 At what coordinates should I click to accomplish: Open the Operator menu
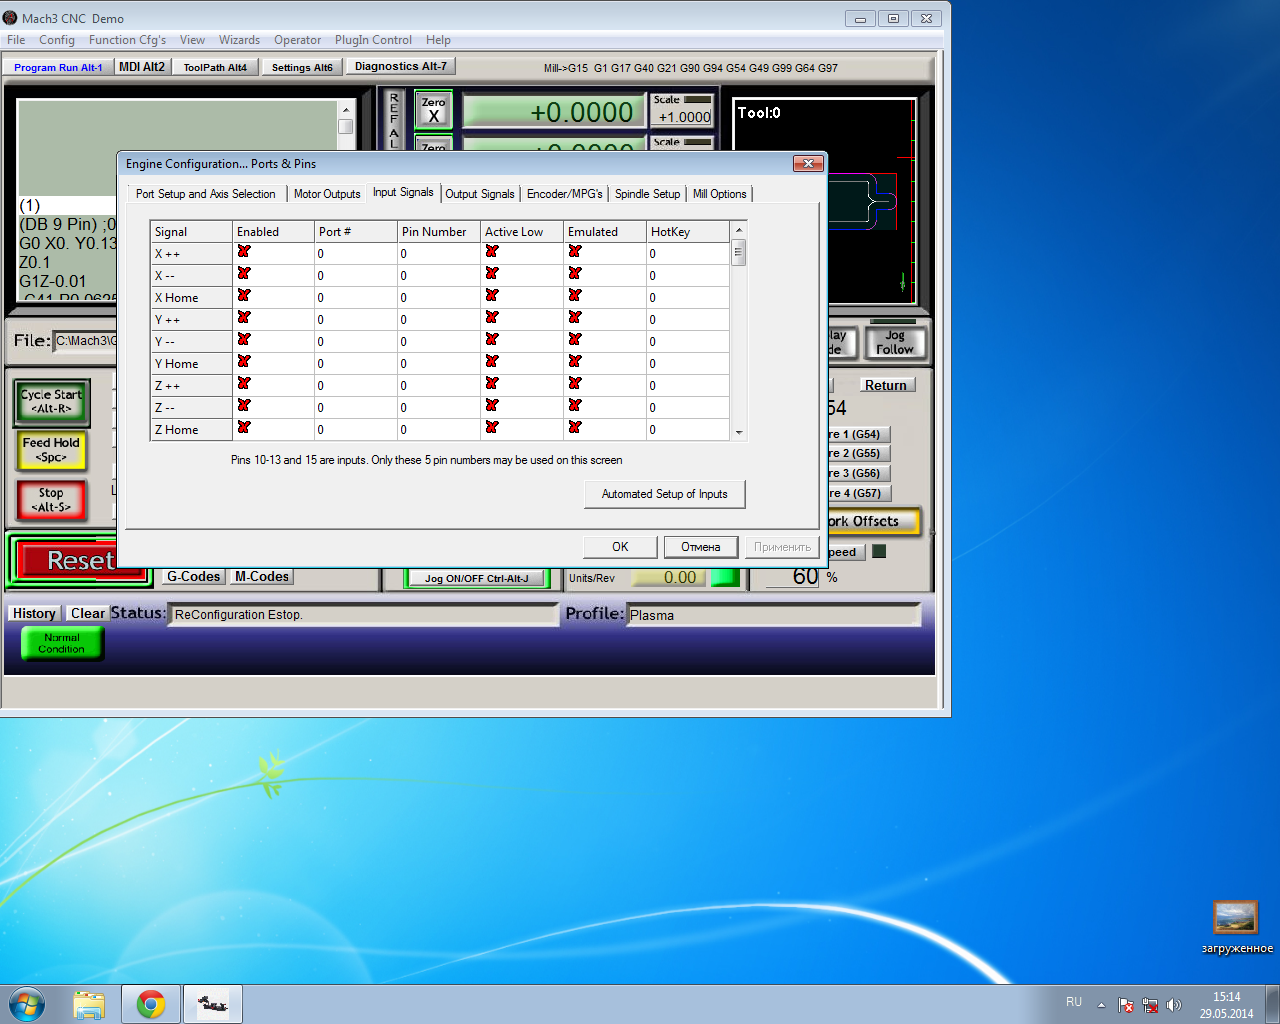298,40
